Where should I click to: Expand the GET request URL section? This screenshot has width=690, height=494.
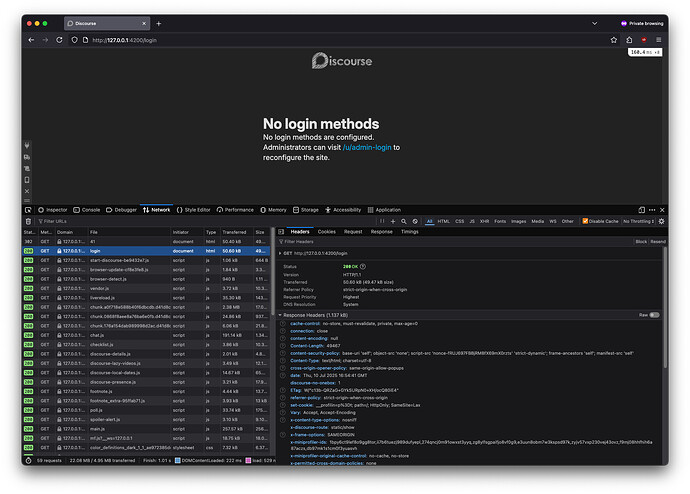pyautogui.click(x=280, y=253)
